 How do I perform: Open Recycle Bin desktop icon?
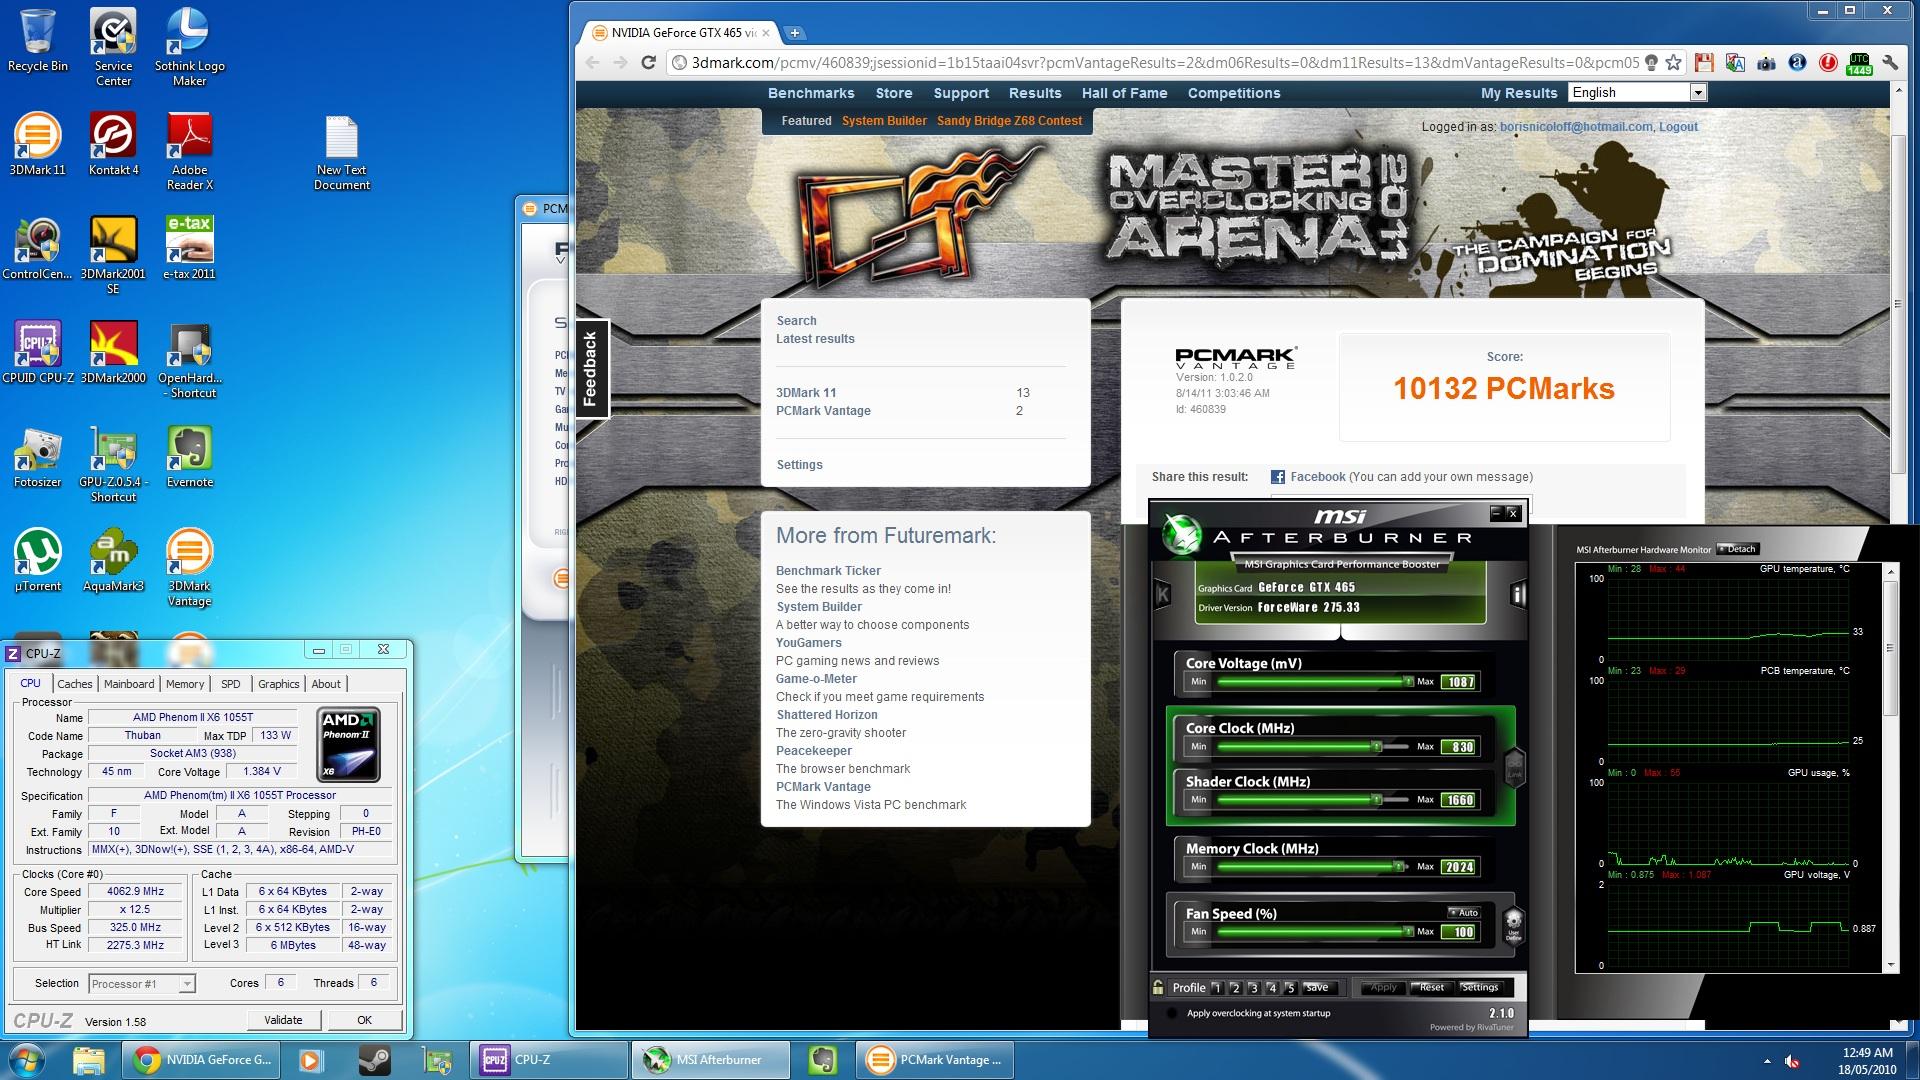pyautogui.click(x=38, y=41)
